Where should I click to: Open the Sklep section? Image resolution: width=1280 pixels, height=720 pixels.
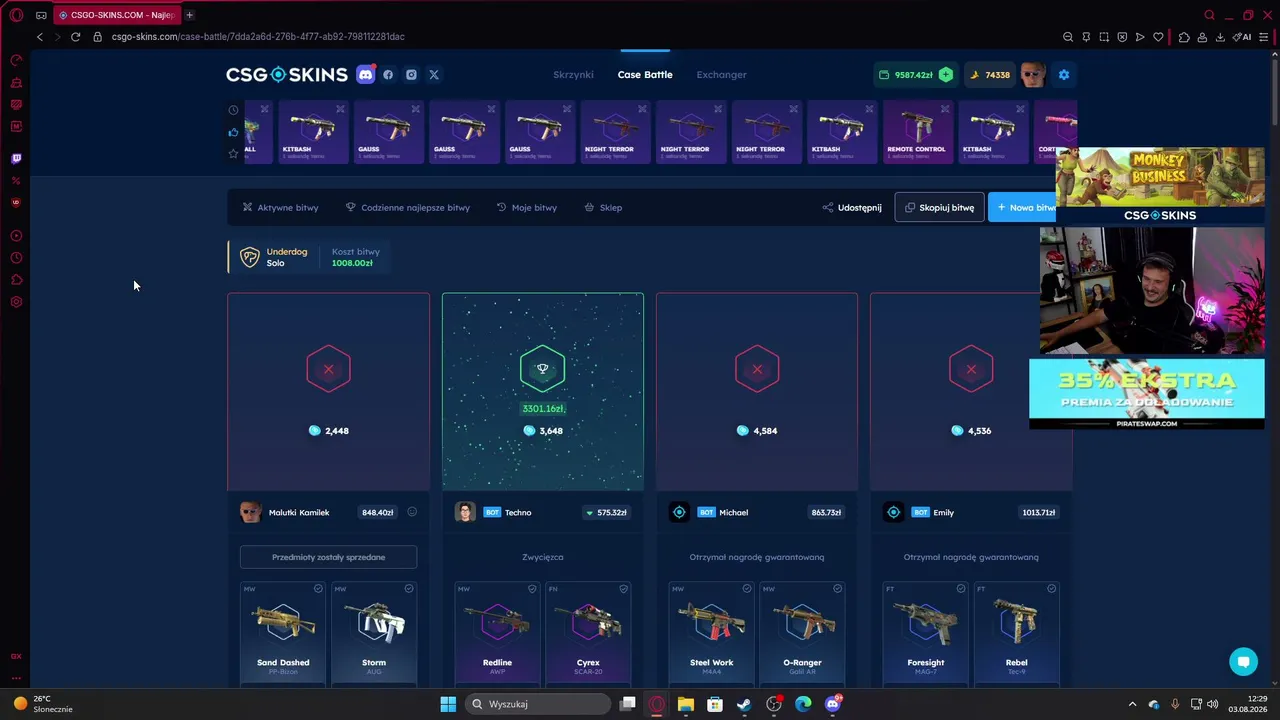coord(603,208)
